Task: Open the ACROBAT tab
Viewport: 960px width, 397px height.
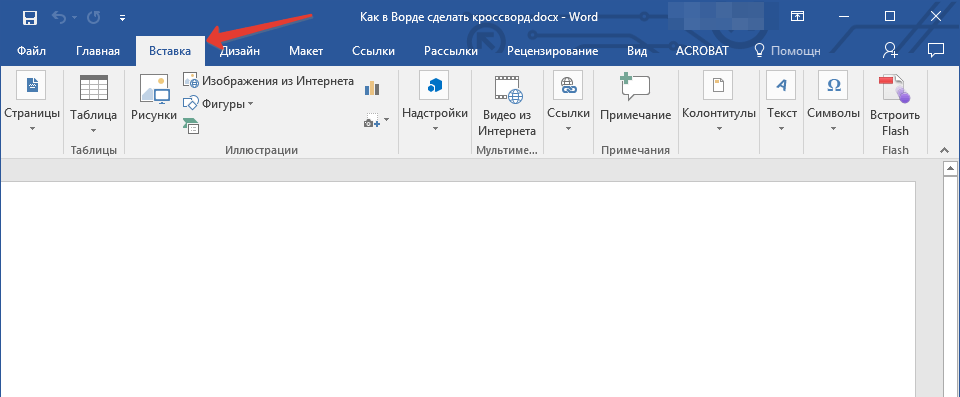Action: [702, 51]
